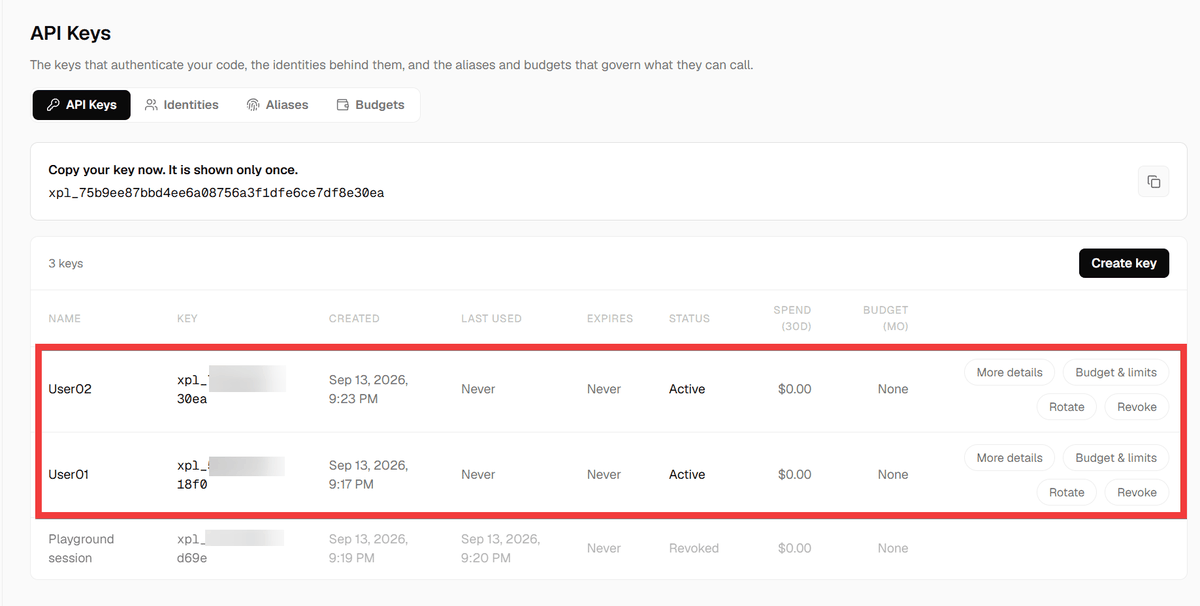The height and width of the screenshot is (606, 1200).
Task: Select the key icon on the API Keys tab
Action: pos(54,105)
